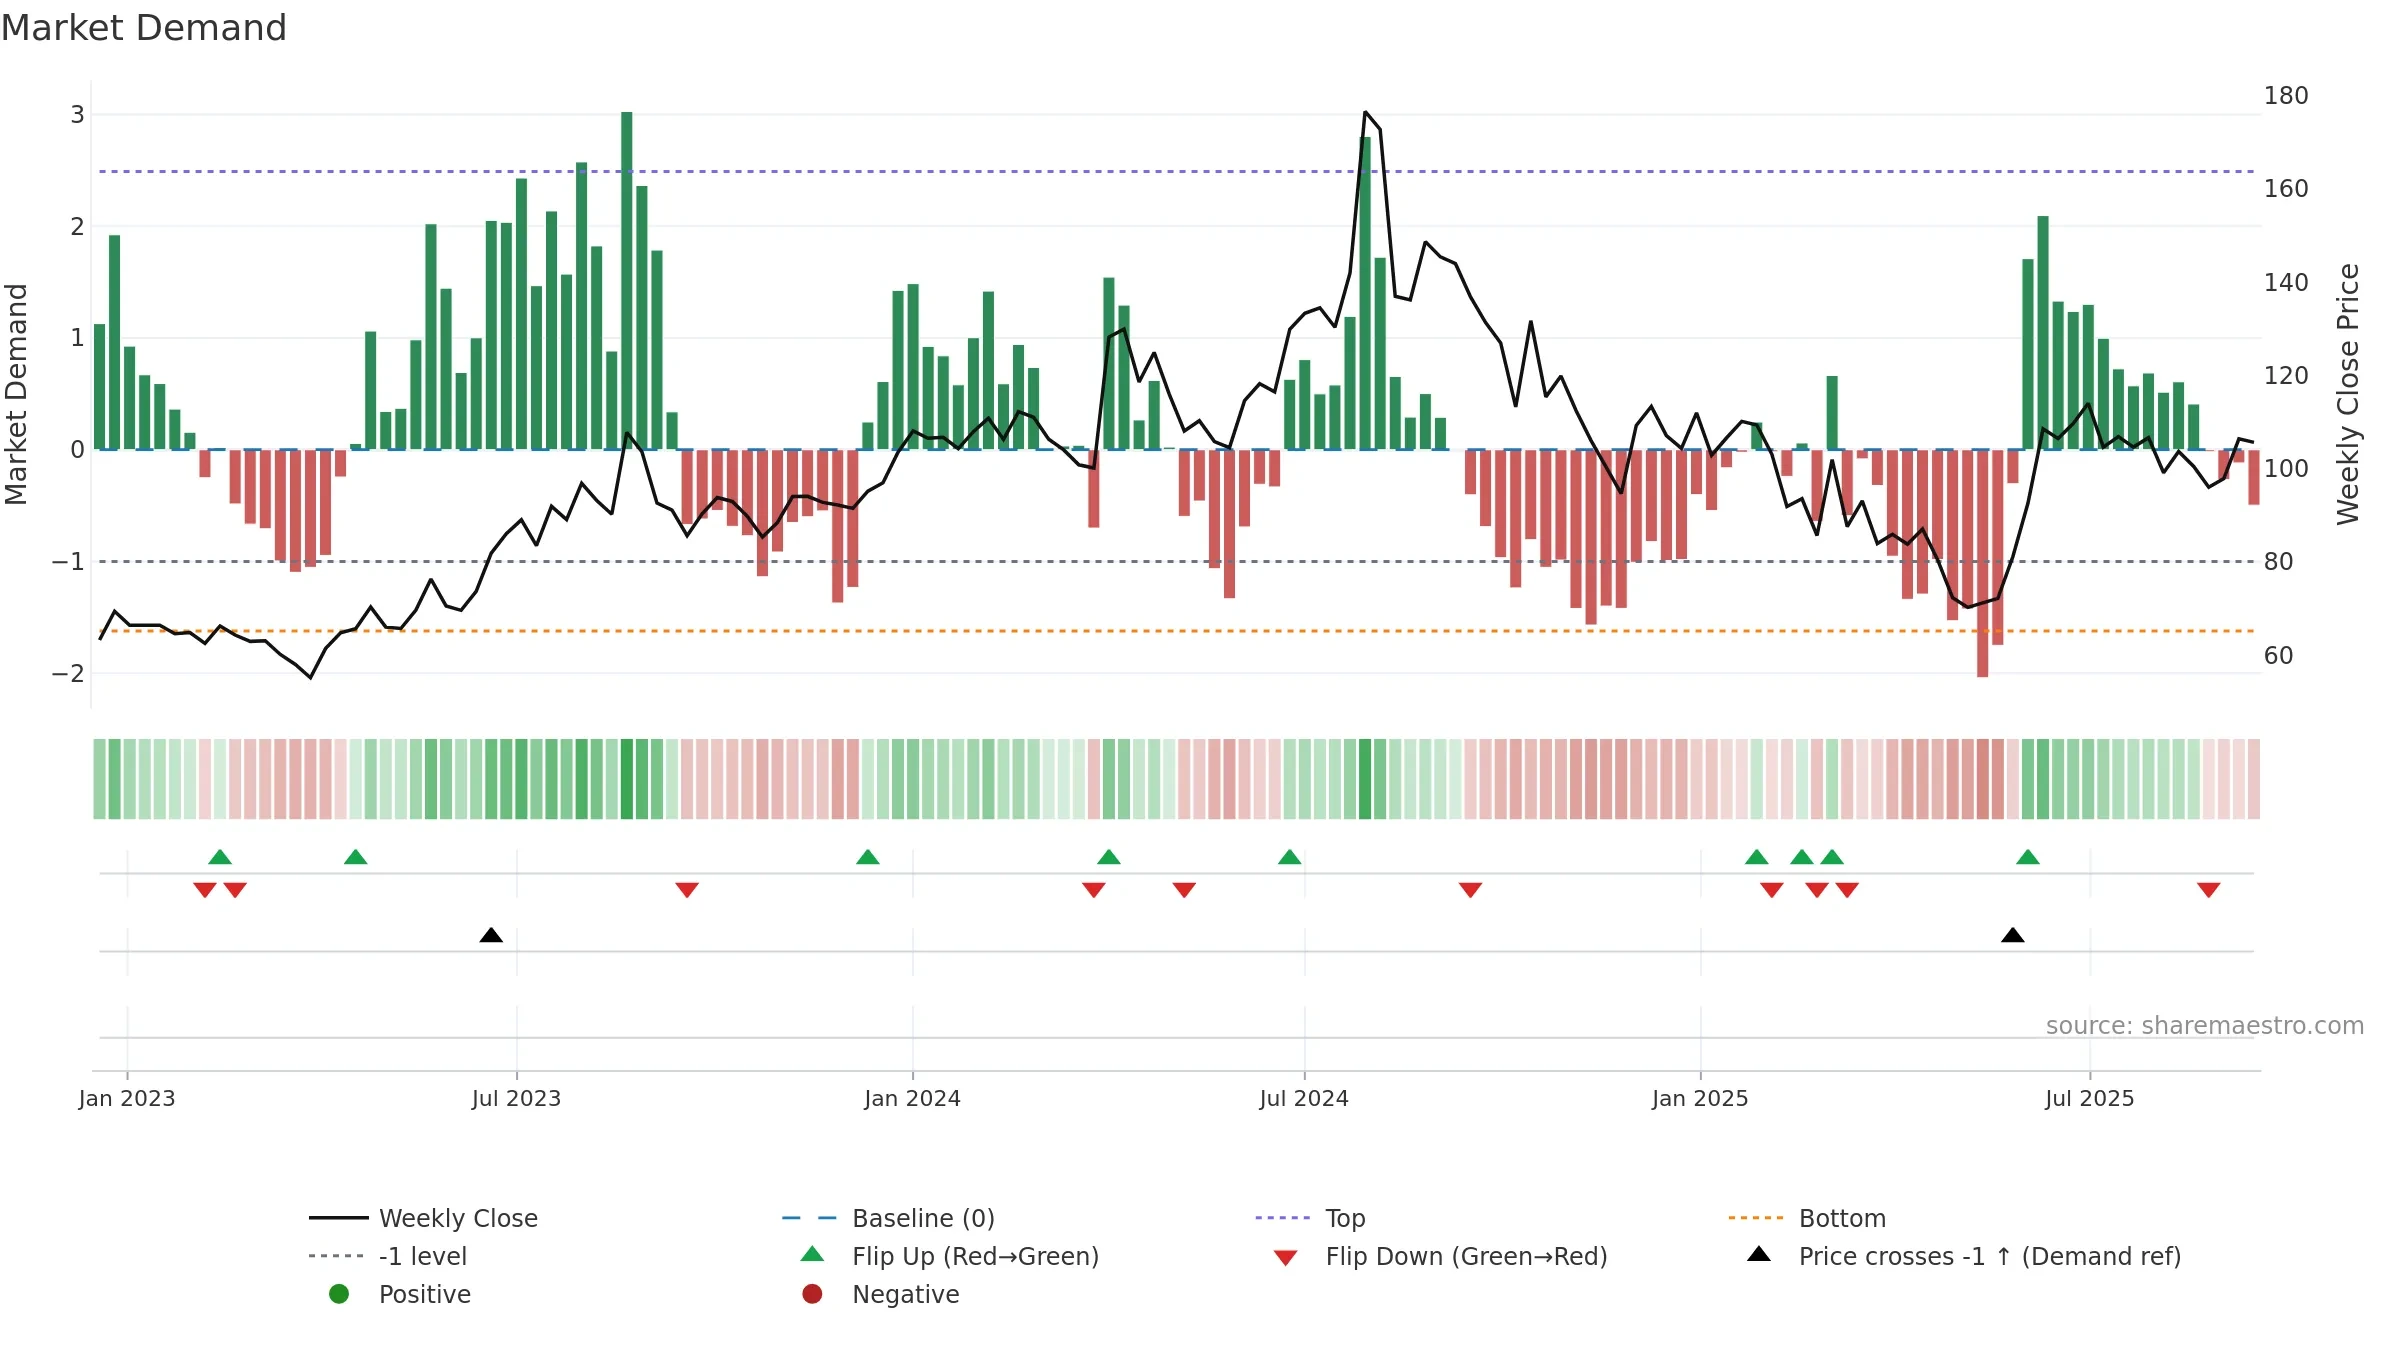The width and height of the screenshot is (2400, 1350).
Task: Click the 3 demand axis tick label
Action: 77,115
